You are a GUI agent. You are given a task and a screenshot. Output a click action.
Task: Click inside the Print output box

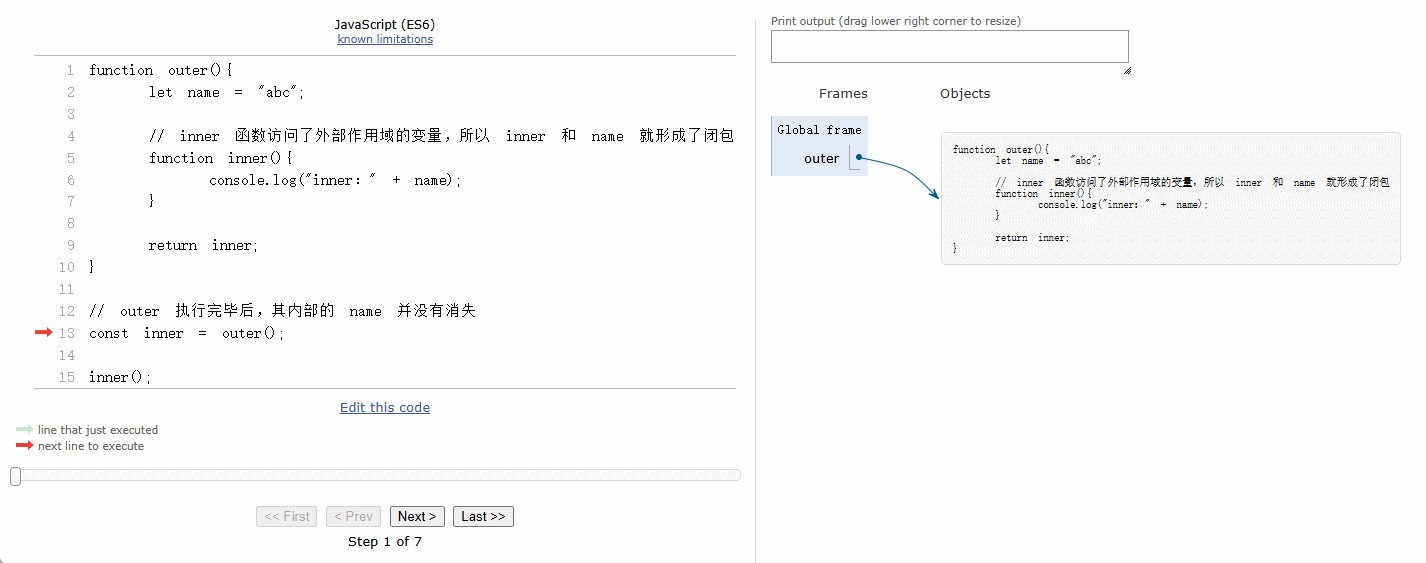point(949,47)
